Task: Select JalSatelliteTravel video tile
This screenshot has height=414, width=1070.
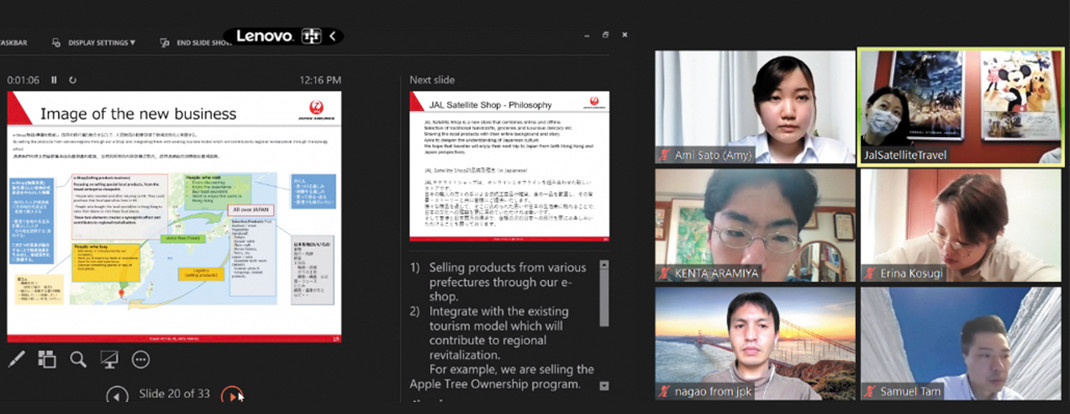Action: [961, 107]
